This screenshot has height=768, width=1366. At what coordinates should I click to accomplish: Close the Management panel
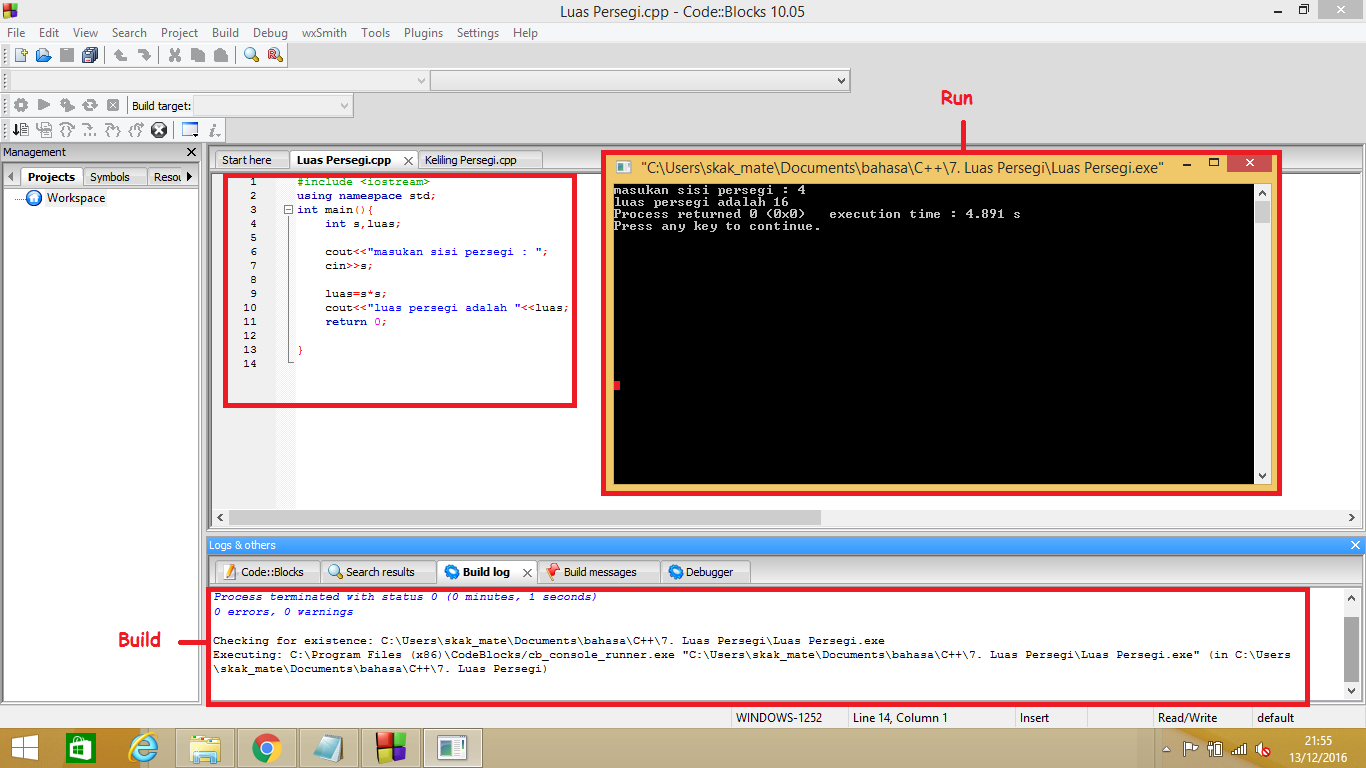(x=192, y=152)
